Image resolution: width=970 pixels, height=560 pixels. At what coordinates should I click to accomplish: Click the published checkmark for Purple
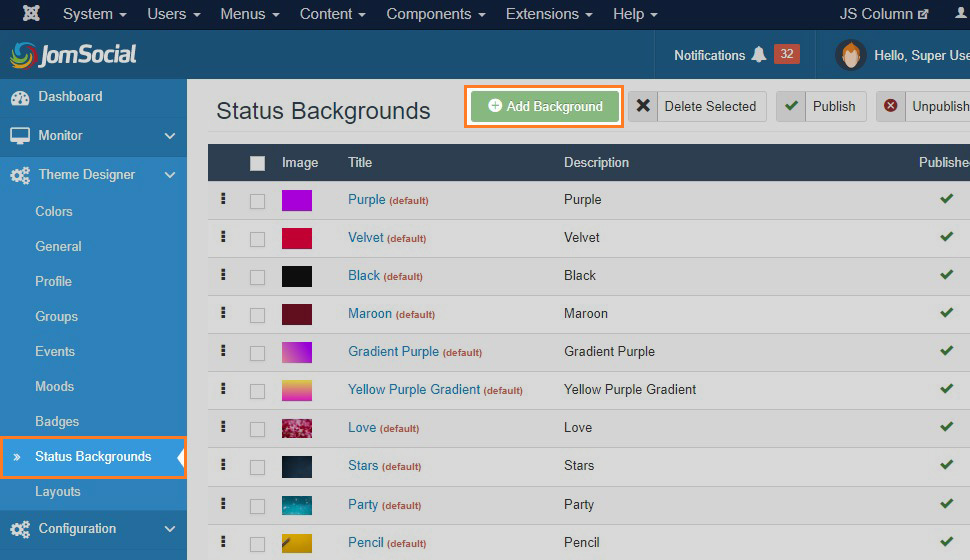[946, 199]
